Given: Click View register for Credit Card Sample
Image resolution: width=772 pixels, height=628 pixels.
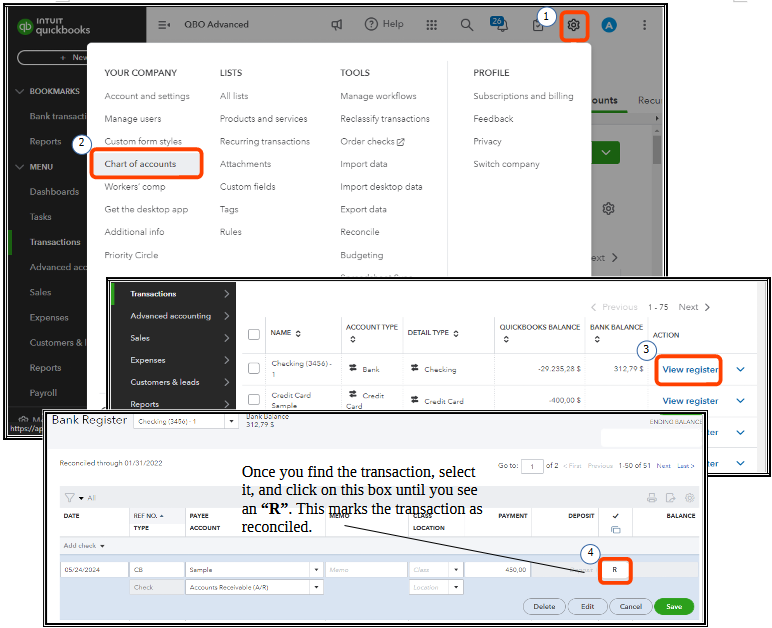Looking at the screenshot, I should [690, 401].
